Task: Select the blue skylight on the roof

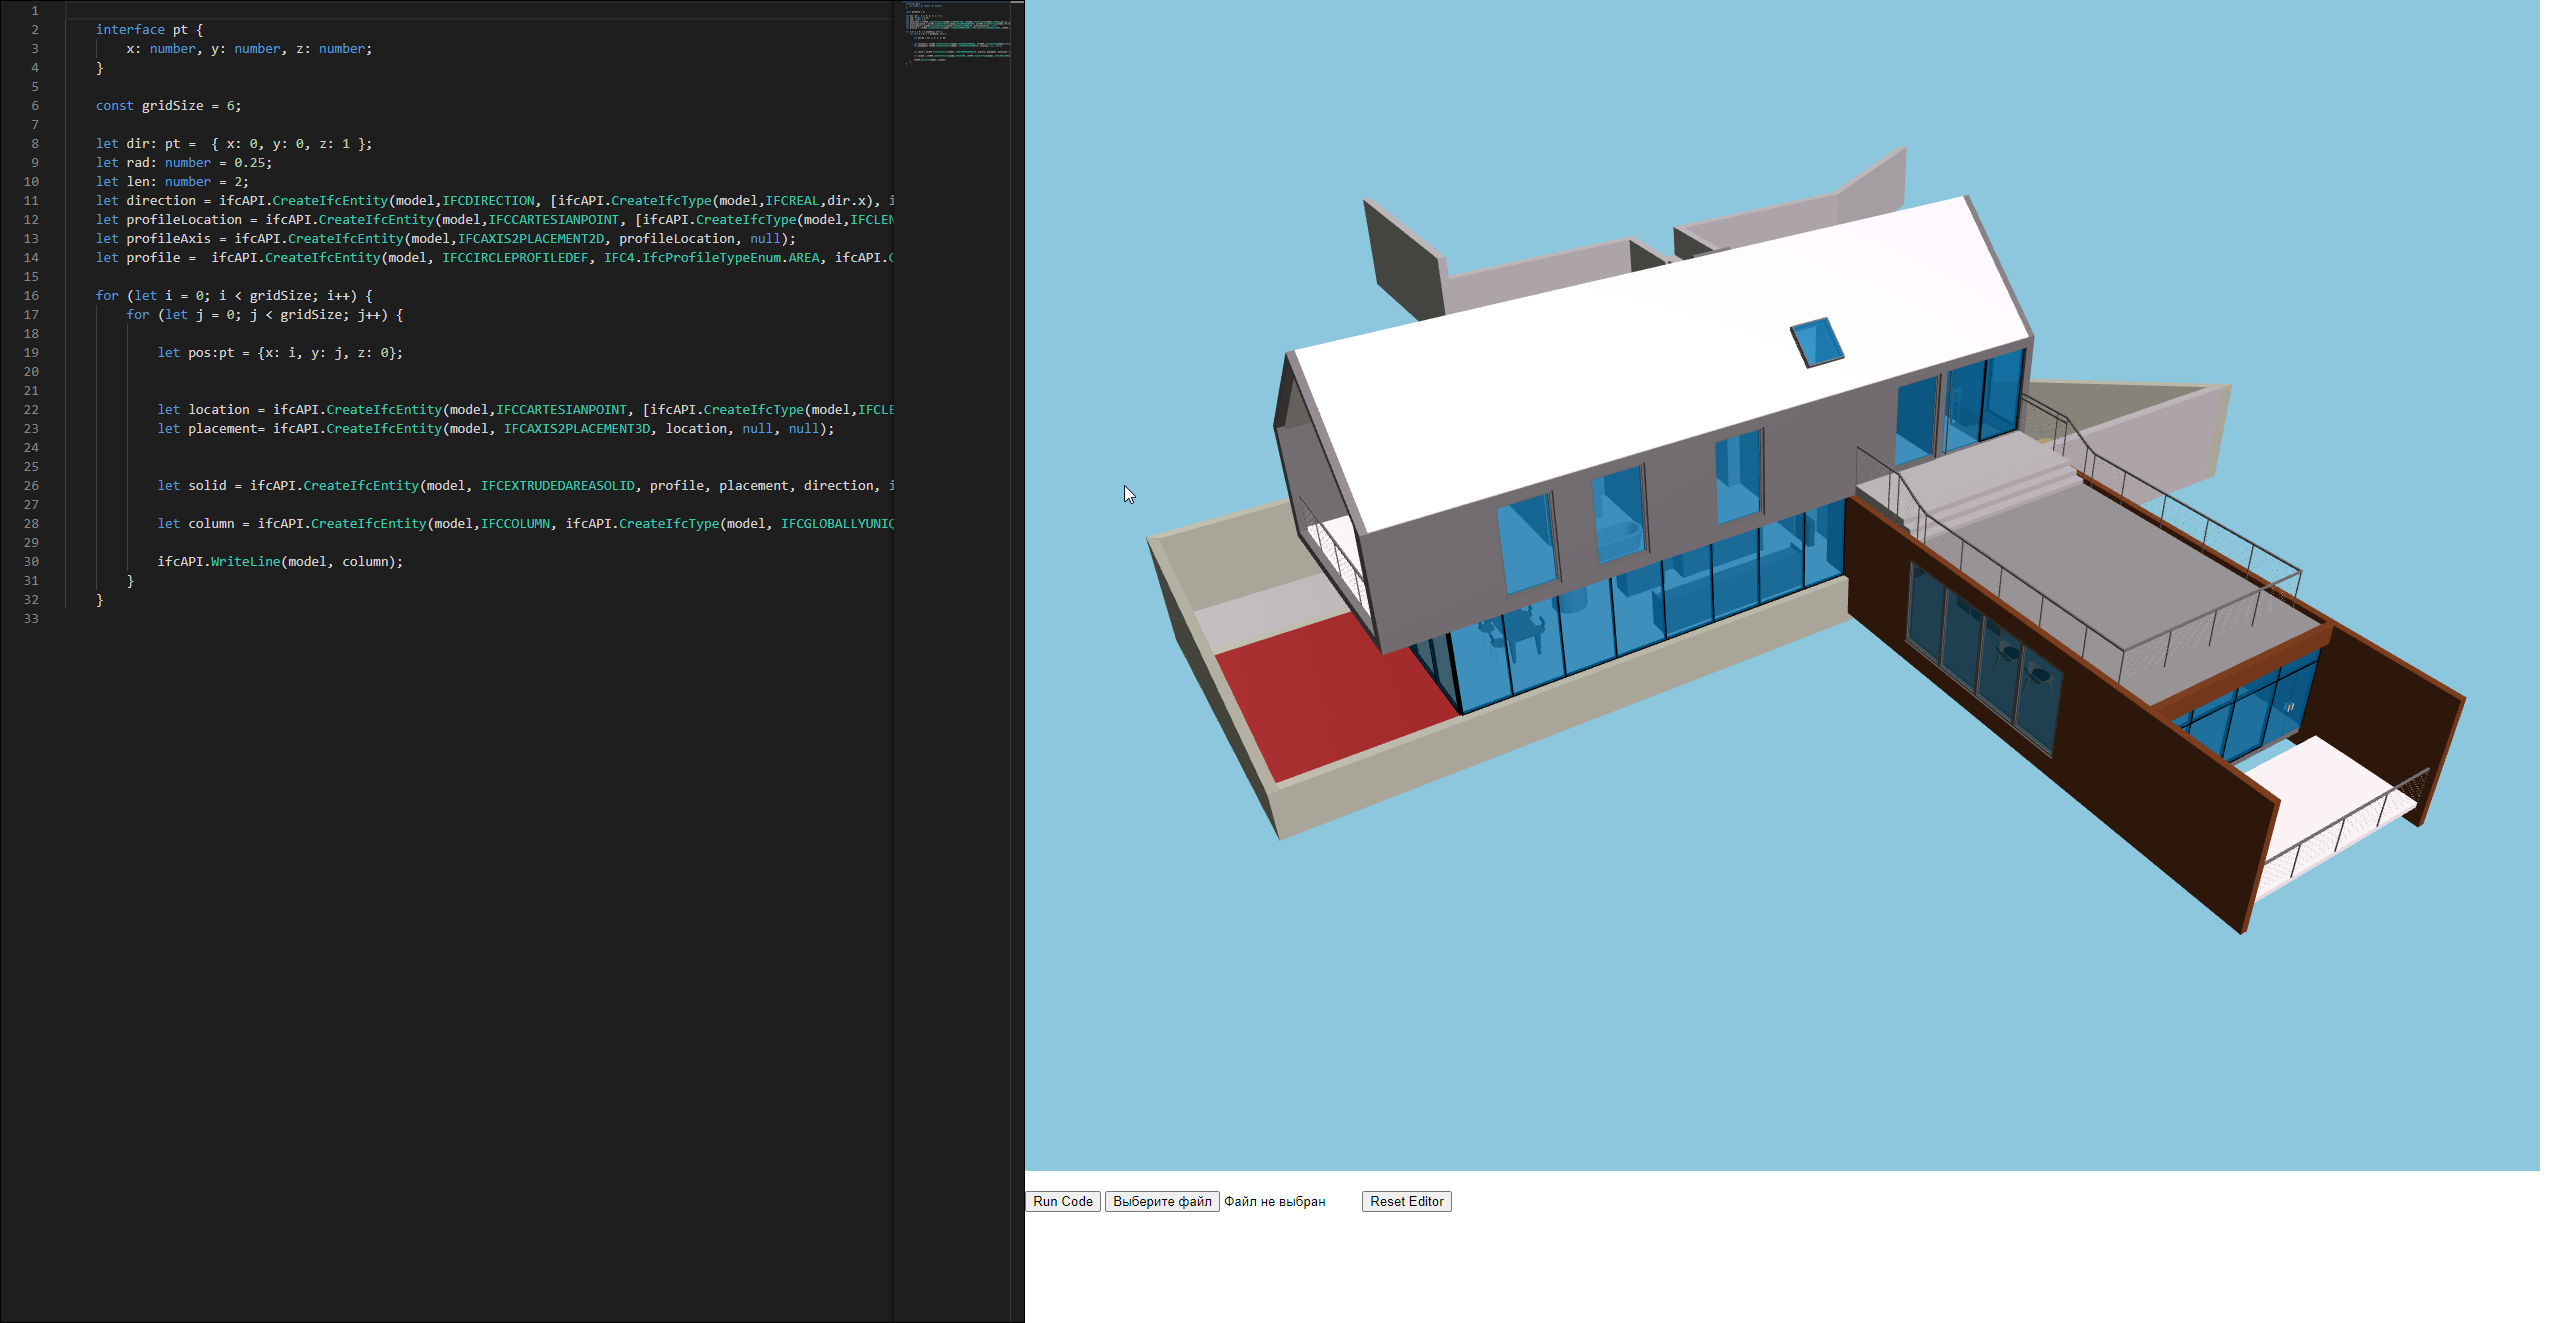Action: pos(1816,342)
